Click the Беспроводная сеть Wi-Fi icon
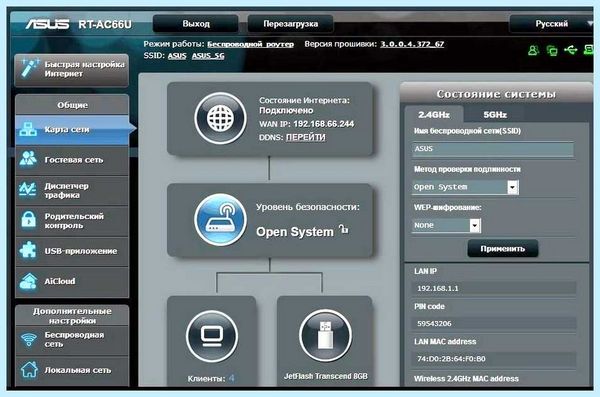The height and width of the screenshot is (397, 600). pyautogui.click(x=29, y=339)
